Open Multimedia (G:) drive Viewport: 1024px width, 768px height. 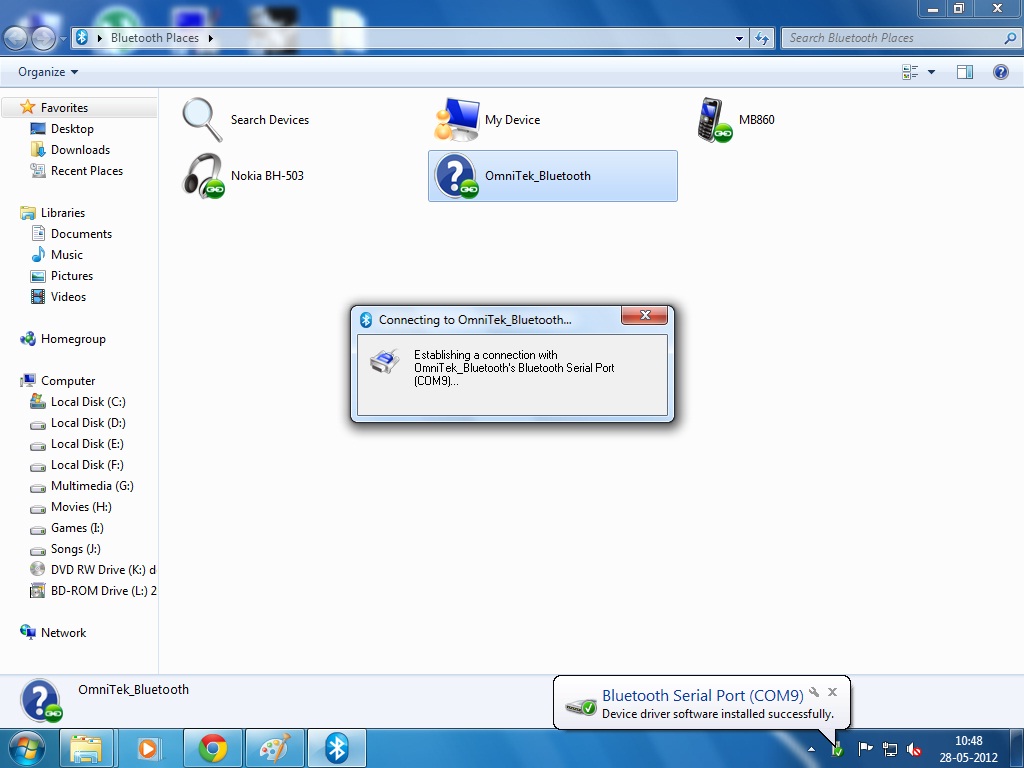coord(92,486)
